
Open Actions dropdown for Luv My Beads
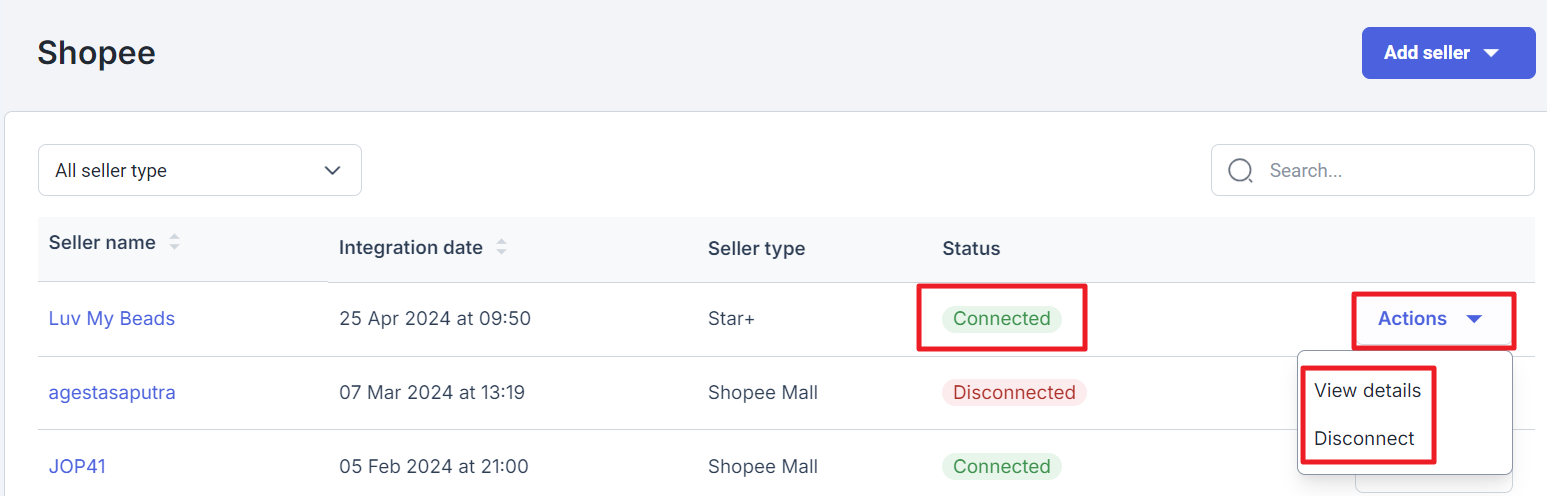tap(1433, 319)
